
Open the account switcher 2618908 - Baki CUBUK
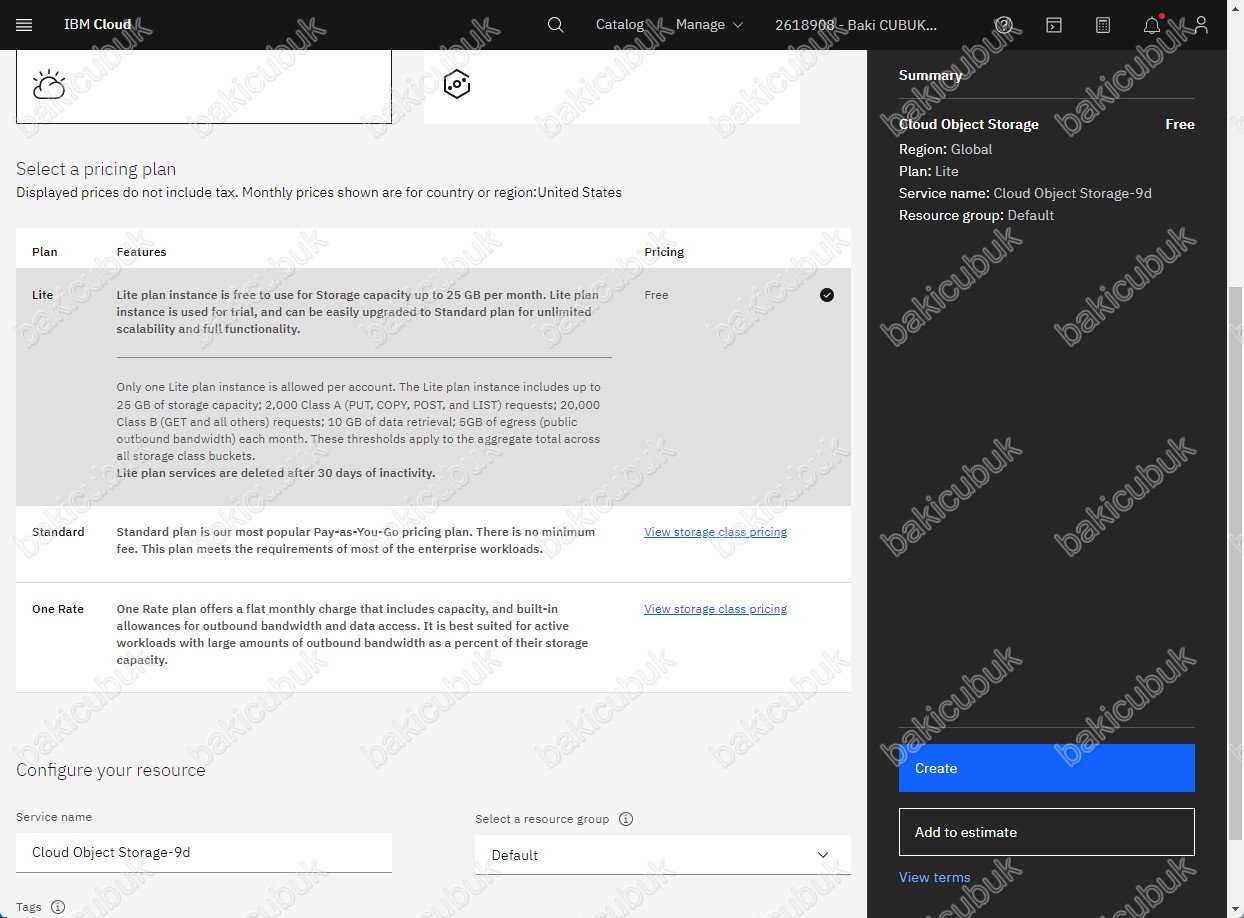click(x=856, y=25)
